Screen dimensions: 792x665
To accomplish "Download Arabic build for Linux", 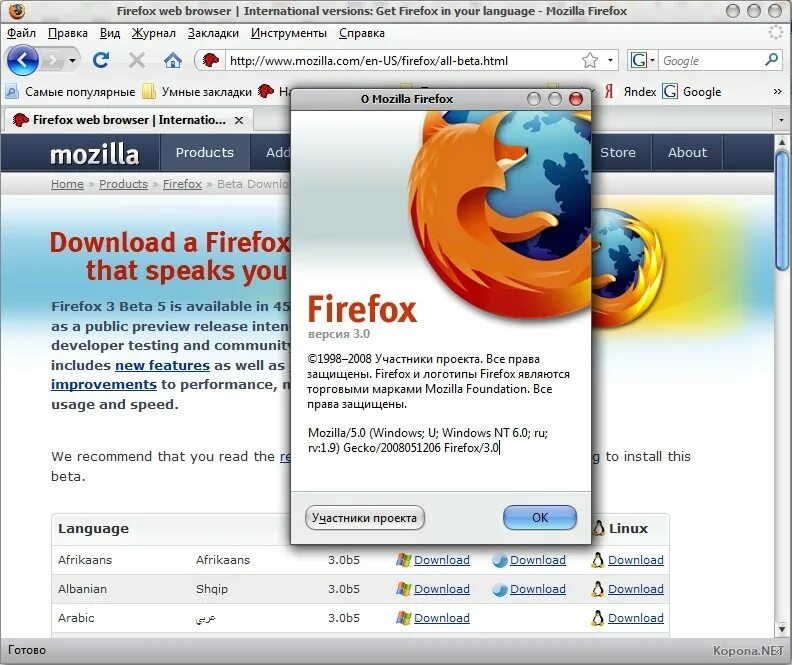I will point(635,618).
